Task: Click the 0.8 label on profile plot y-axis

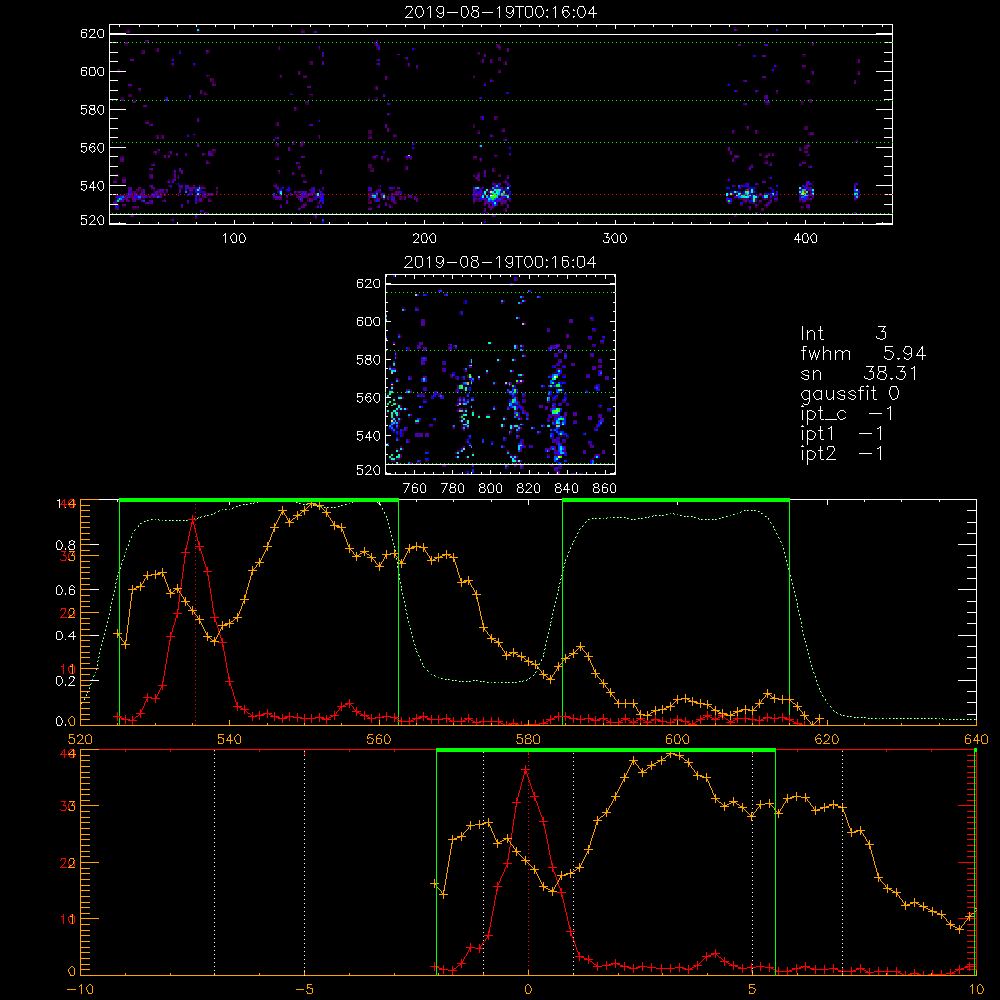Action: click(66, 545)
